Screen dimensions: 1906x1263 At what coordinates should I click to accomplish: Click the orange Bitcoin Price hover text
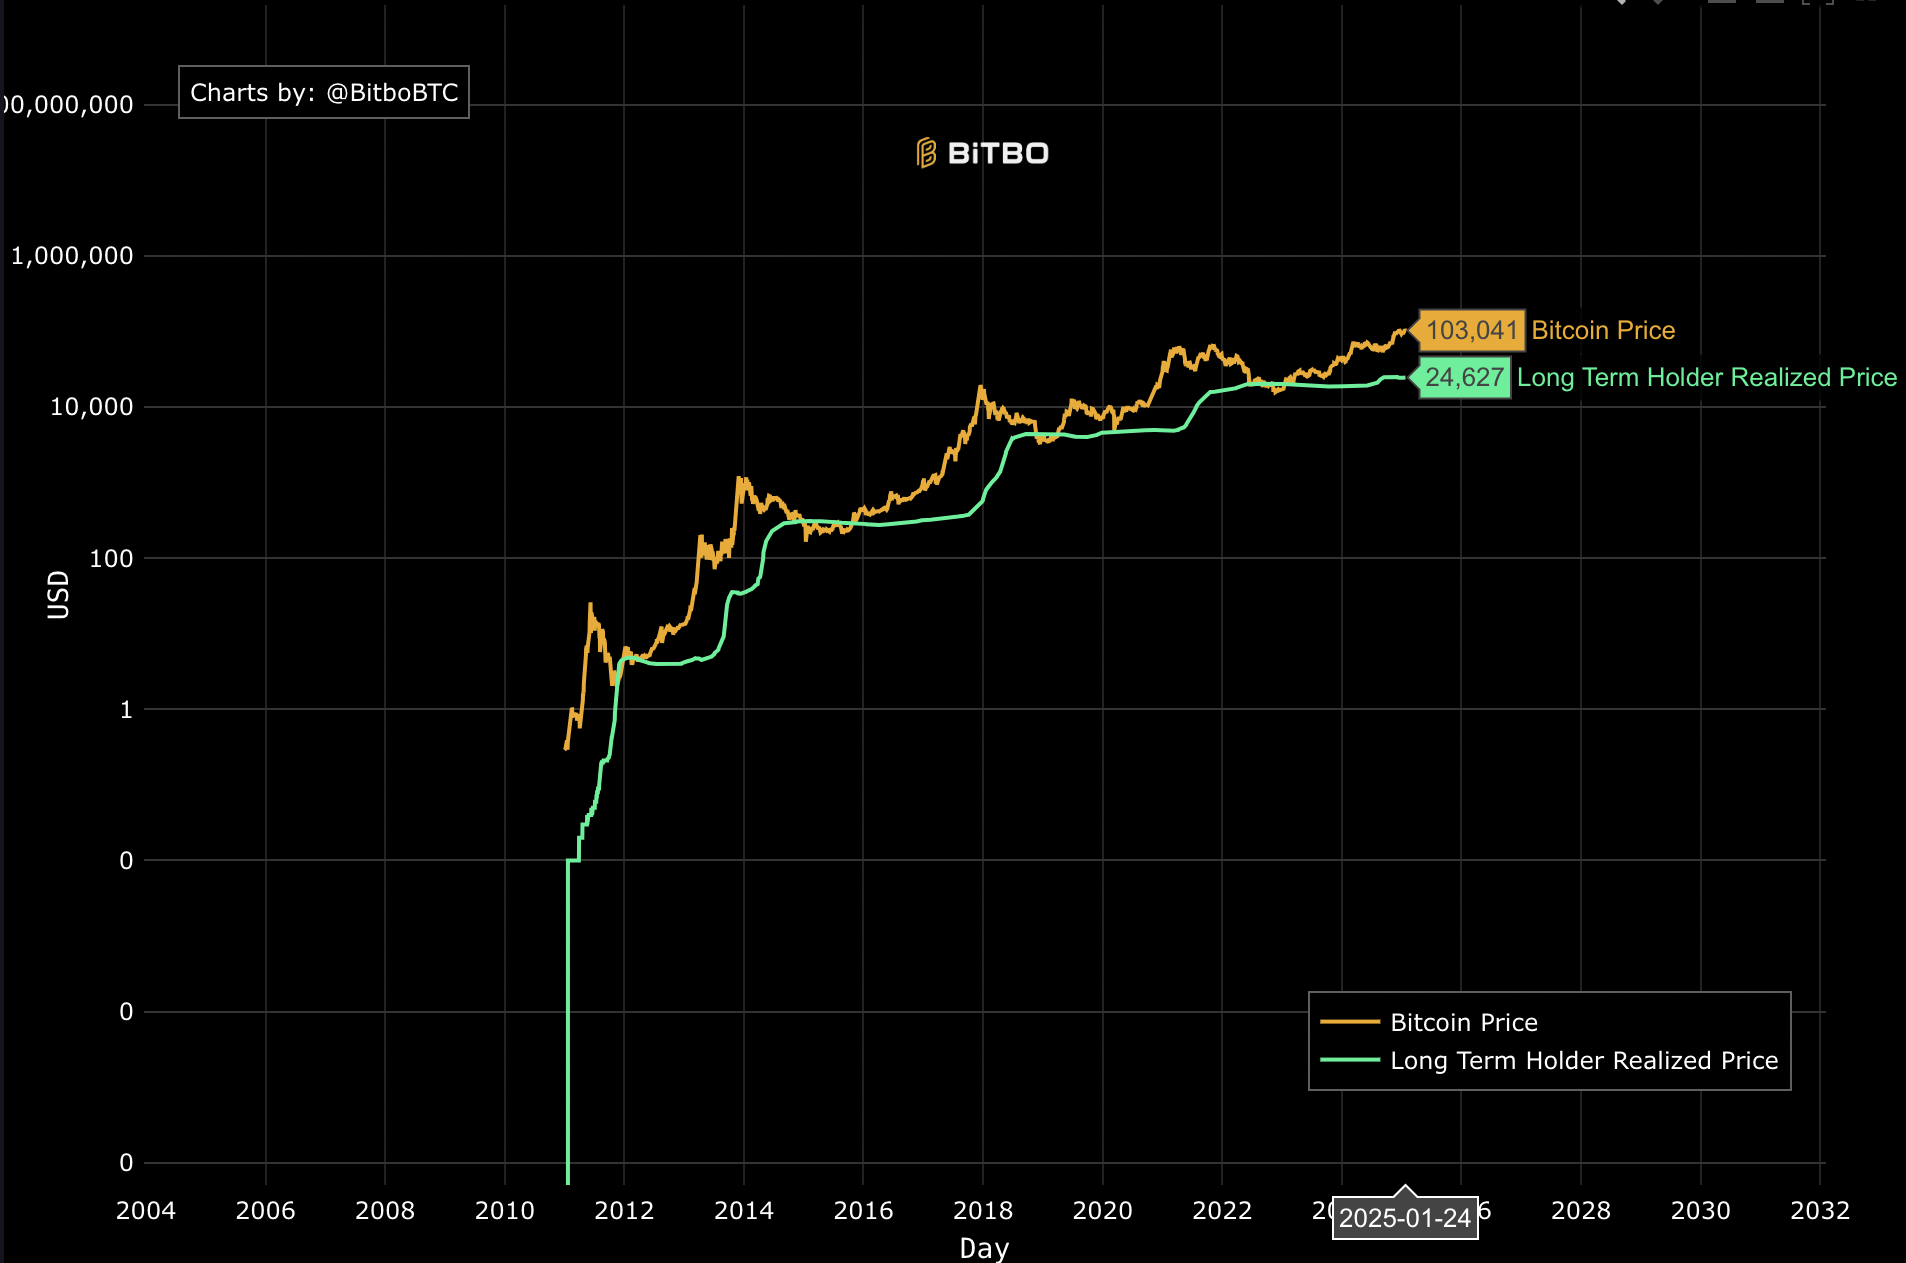pyautogui.click(x=1602, y=330)
